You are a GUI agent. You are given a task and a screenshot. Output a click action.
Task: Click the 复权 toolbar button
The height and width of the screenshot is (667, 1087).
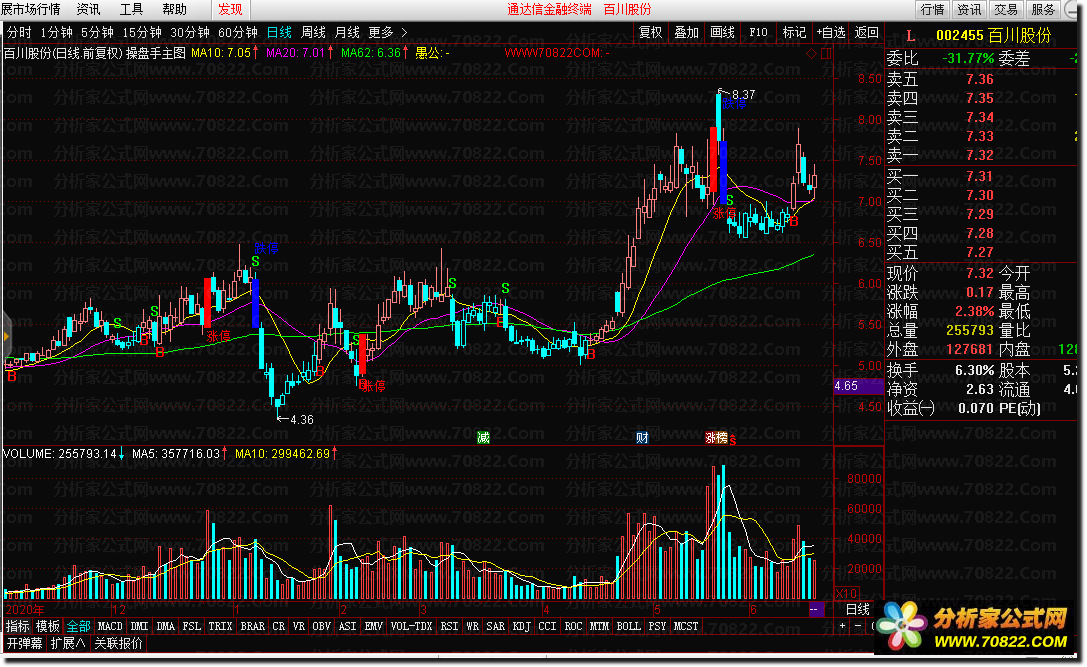pos(650,33)
